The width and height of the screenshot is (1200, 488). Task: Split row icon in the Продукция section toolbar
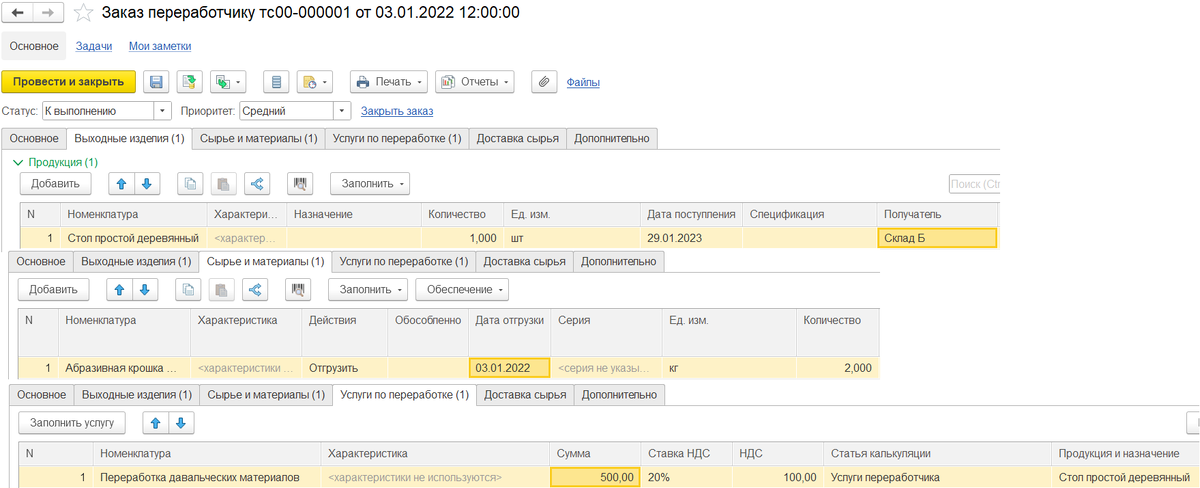pos(257,184)
